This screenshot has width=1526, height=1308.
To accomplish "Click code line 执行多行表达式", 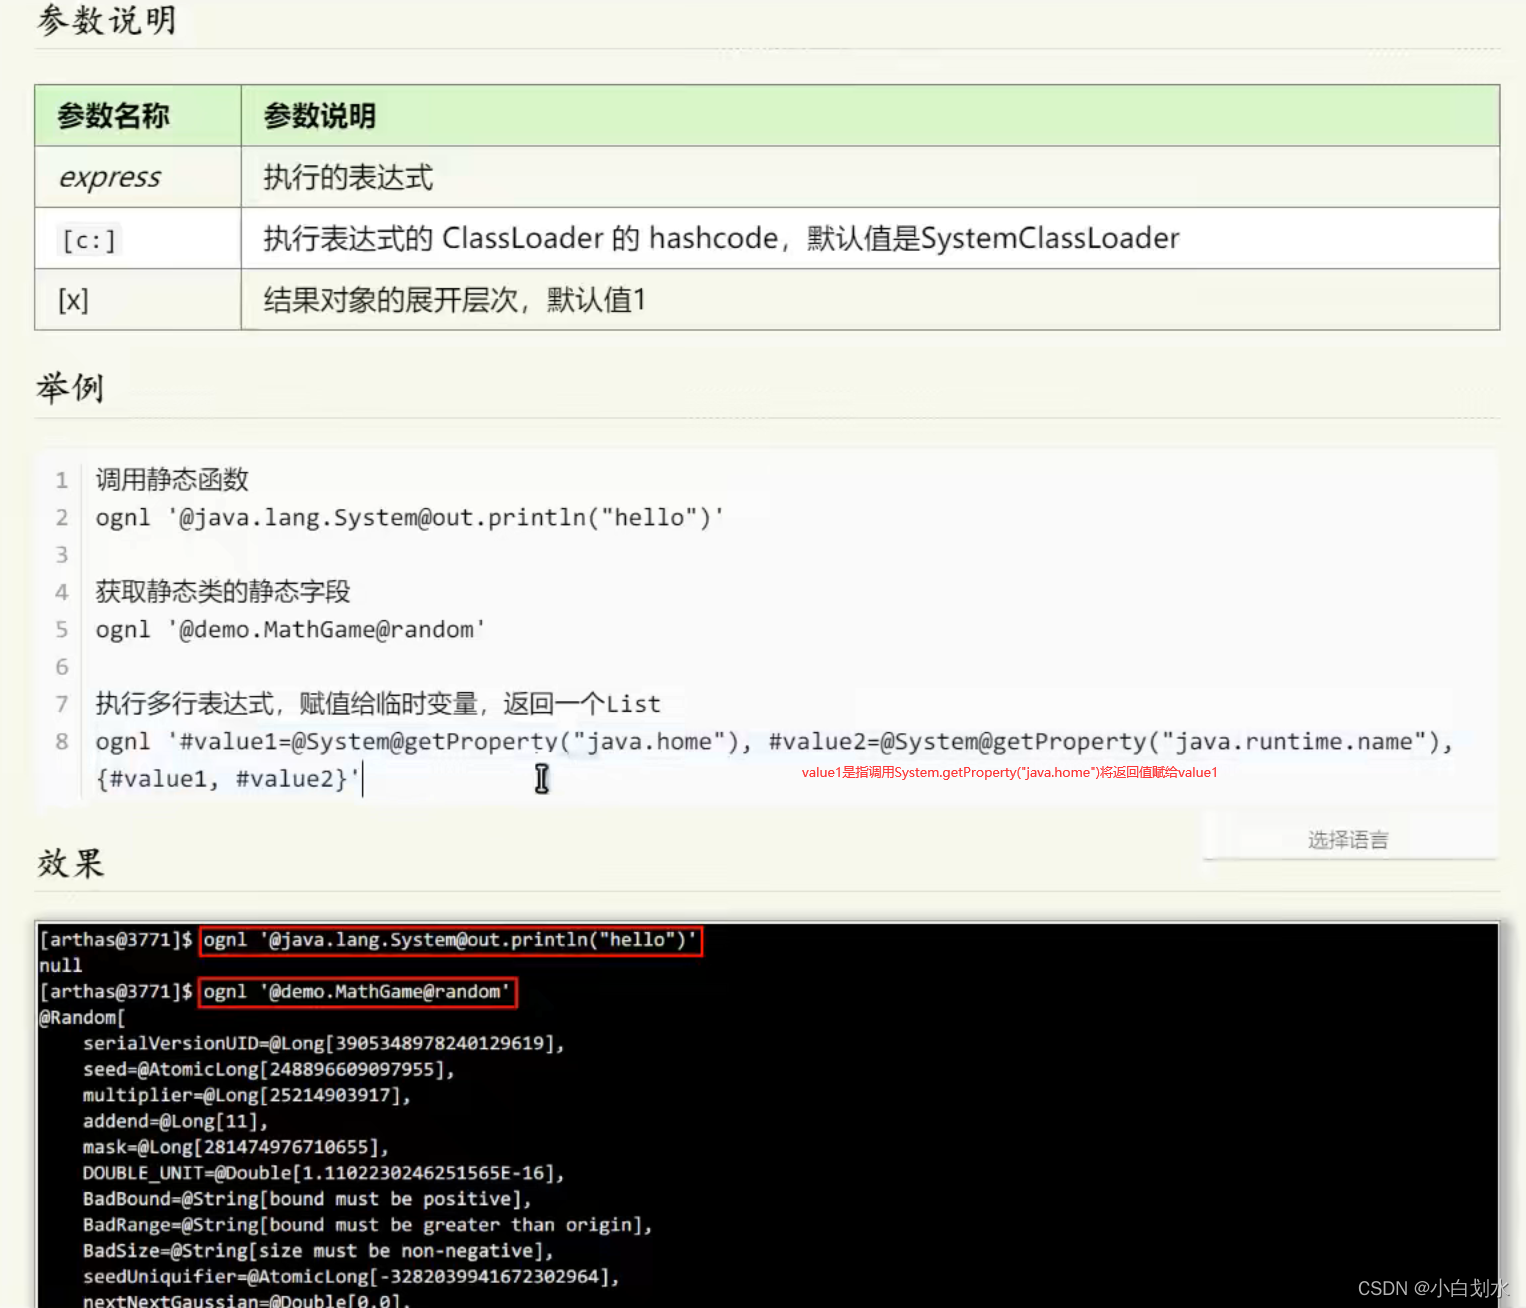I will [x=378, y=704].
